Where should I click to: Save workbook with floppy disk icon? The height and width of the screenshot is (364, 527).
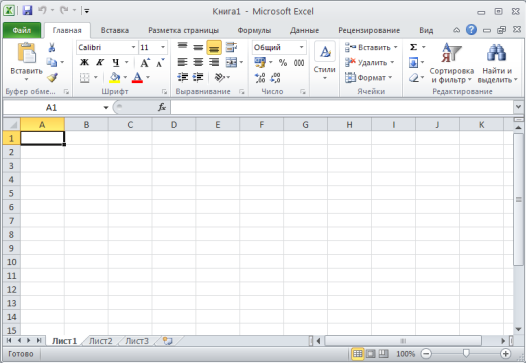(x=27, y=10)
